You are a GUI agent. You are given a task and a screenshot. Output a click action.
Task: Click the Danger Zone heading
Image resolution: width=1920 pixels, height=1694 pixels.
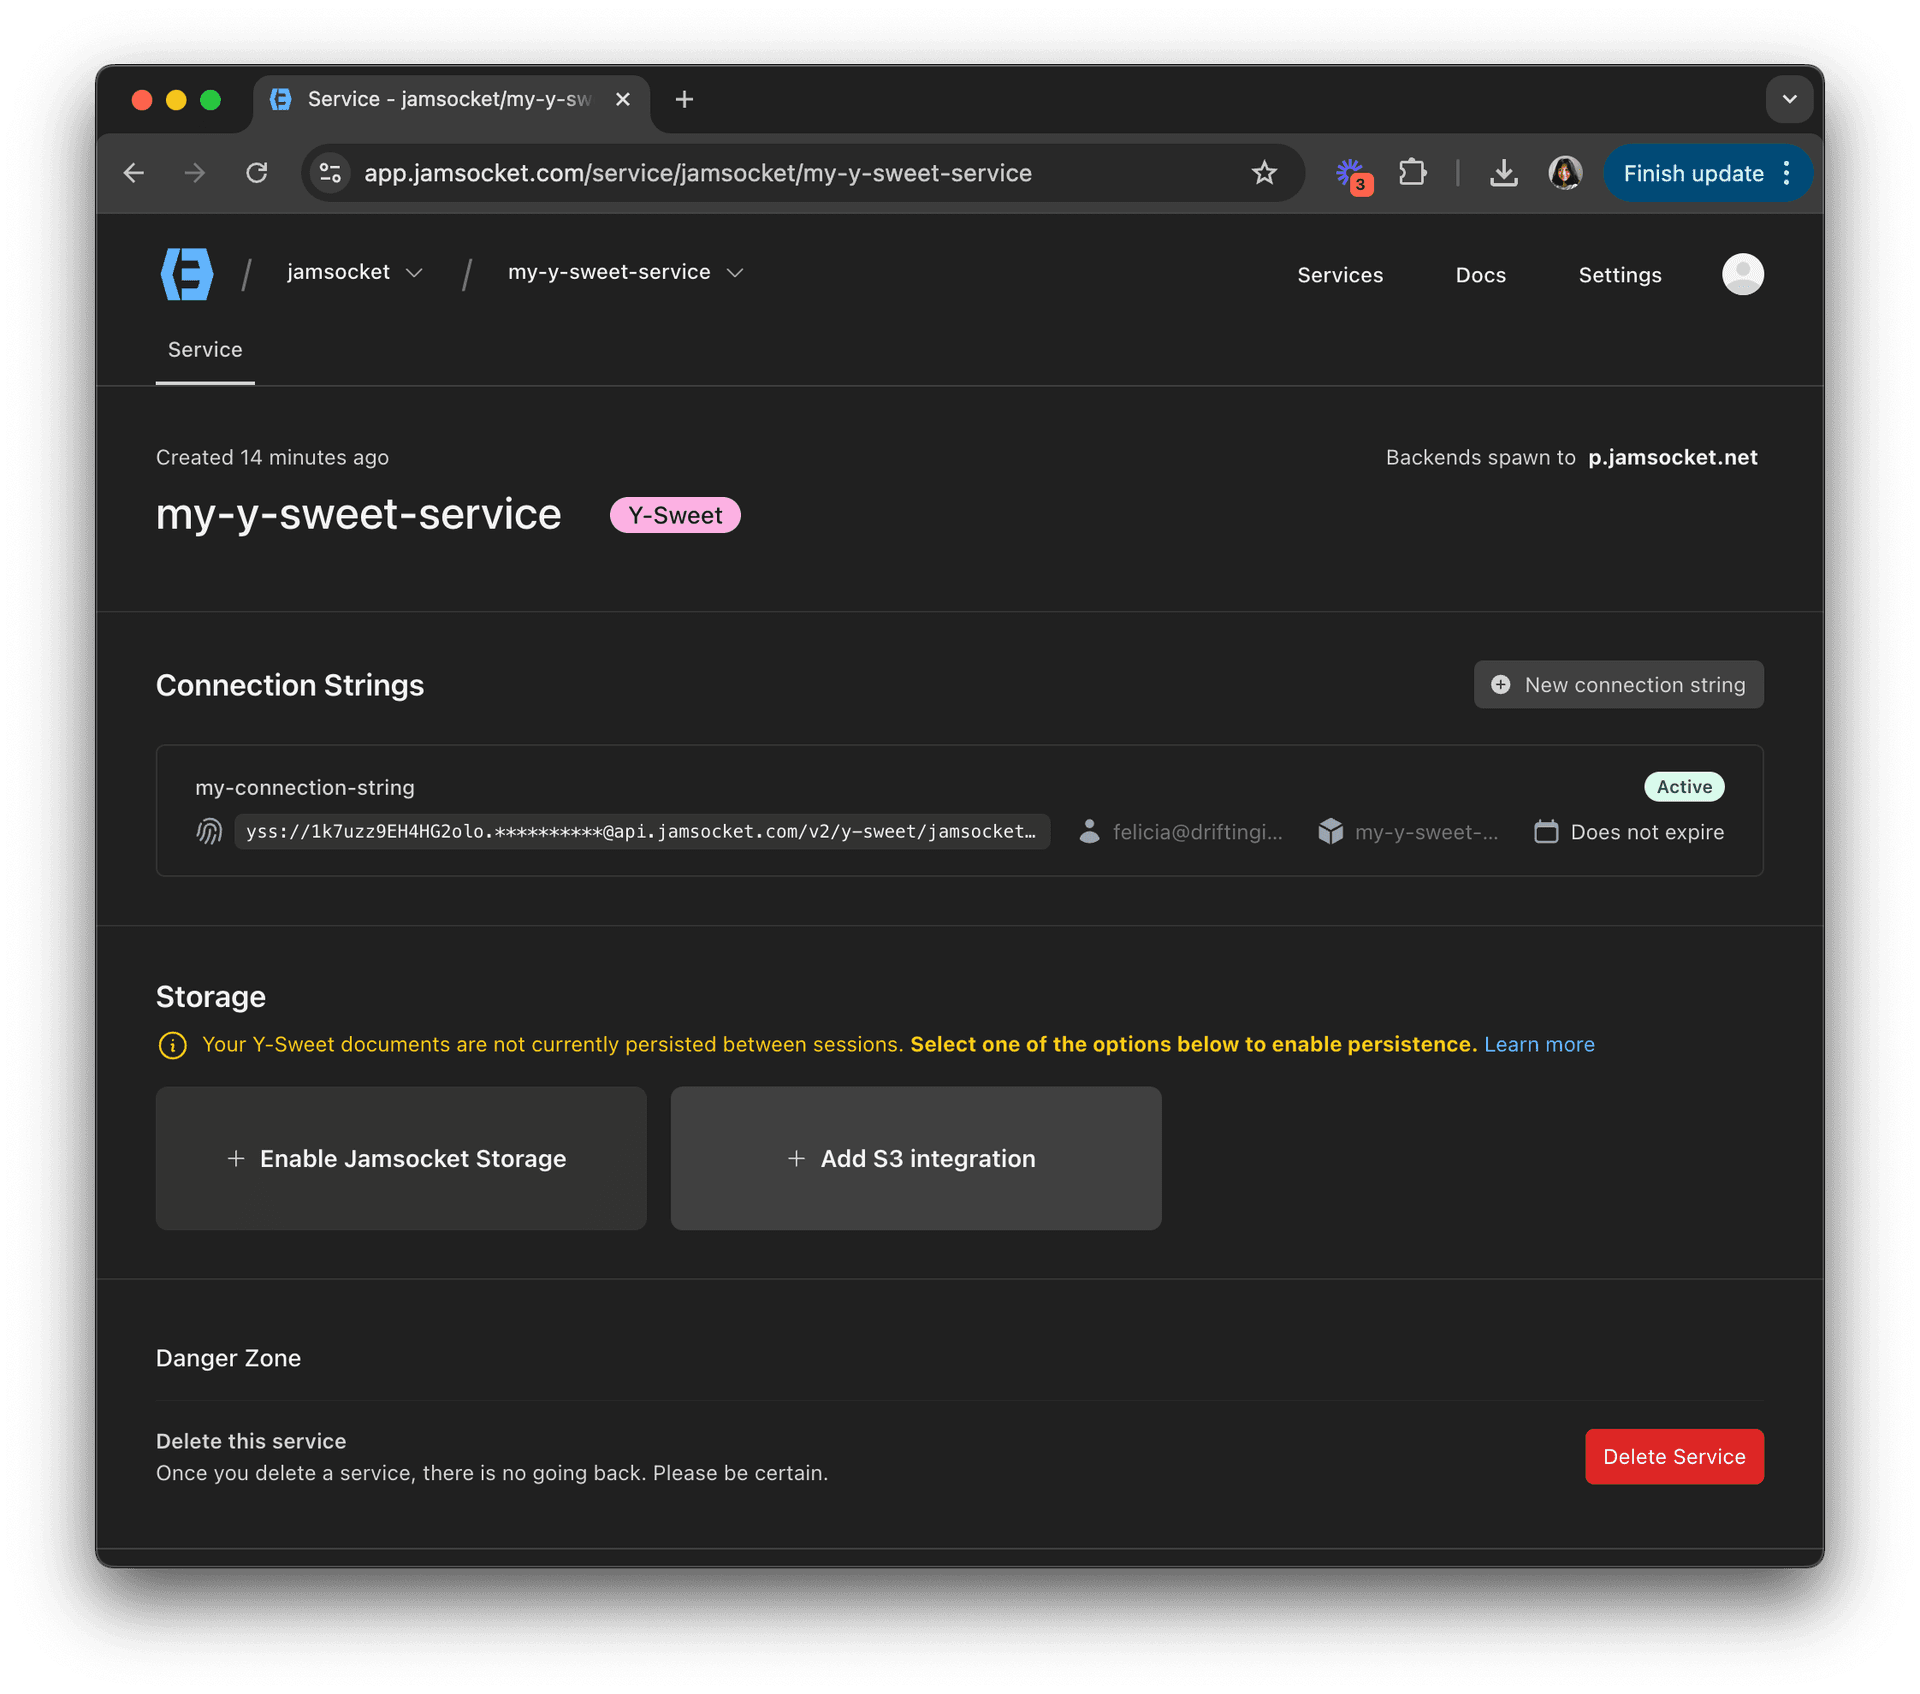[x=228, y=1358]
